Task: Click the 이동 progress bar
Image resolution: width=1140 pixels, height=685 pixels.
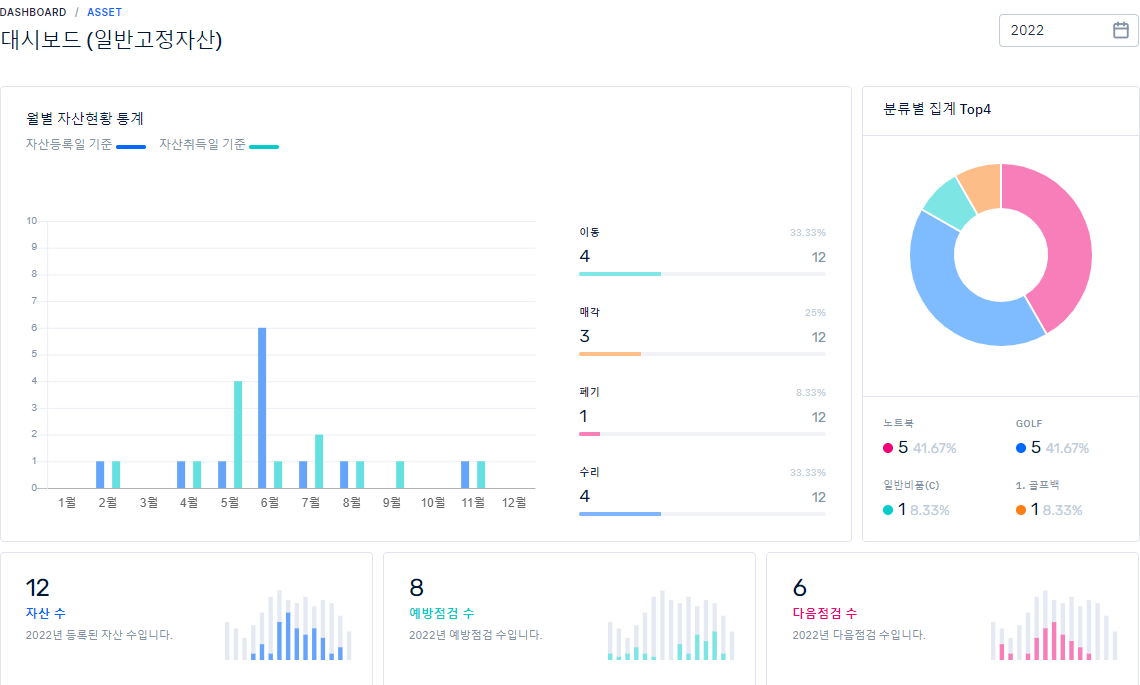Action: pyautogui.click(x=701, y=273)
